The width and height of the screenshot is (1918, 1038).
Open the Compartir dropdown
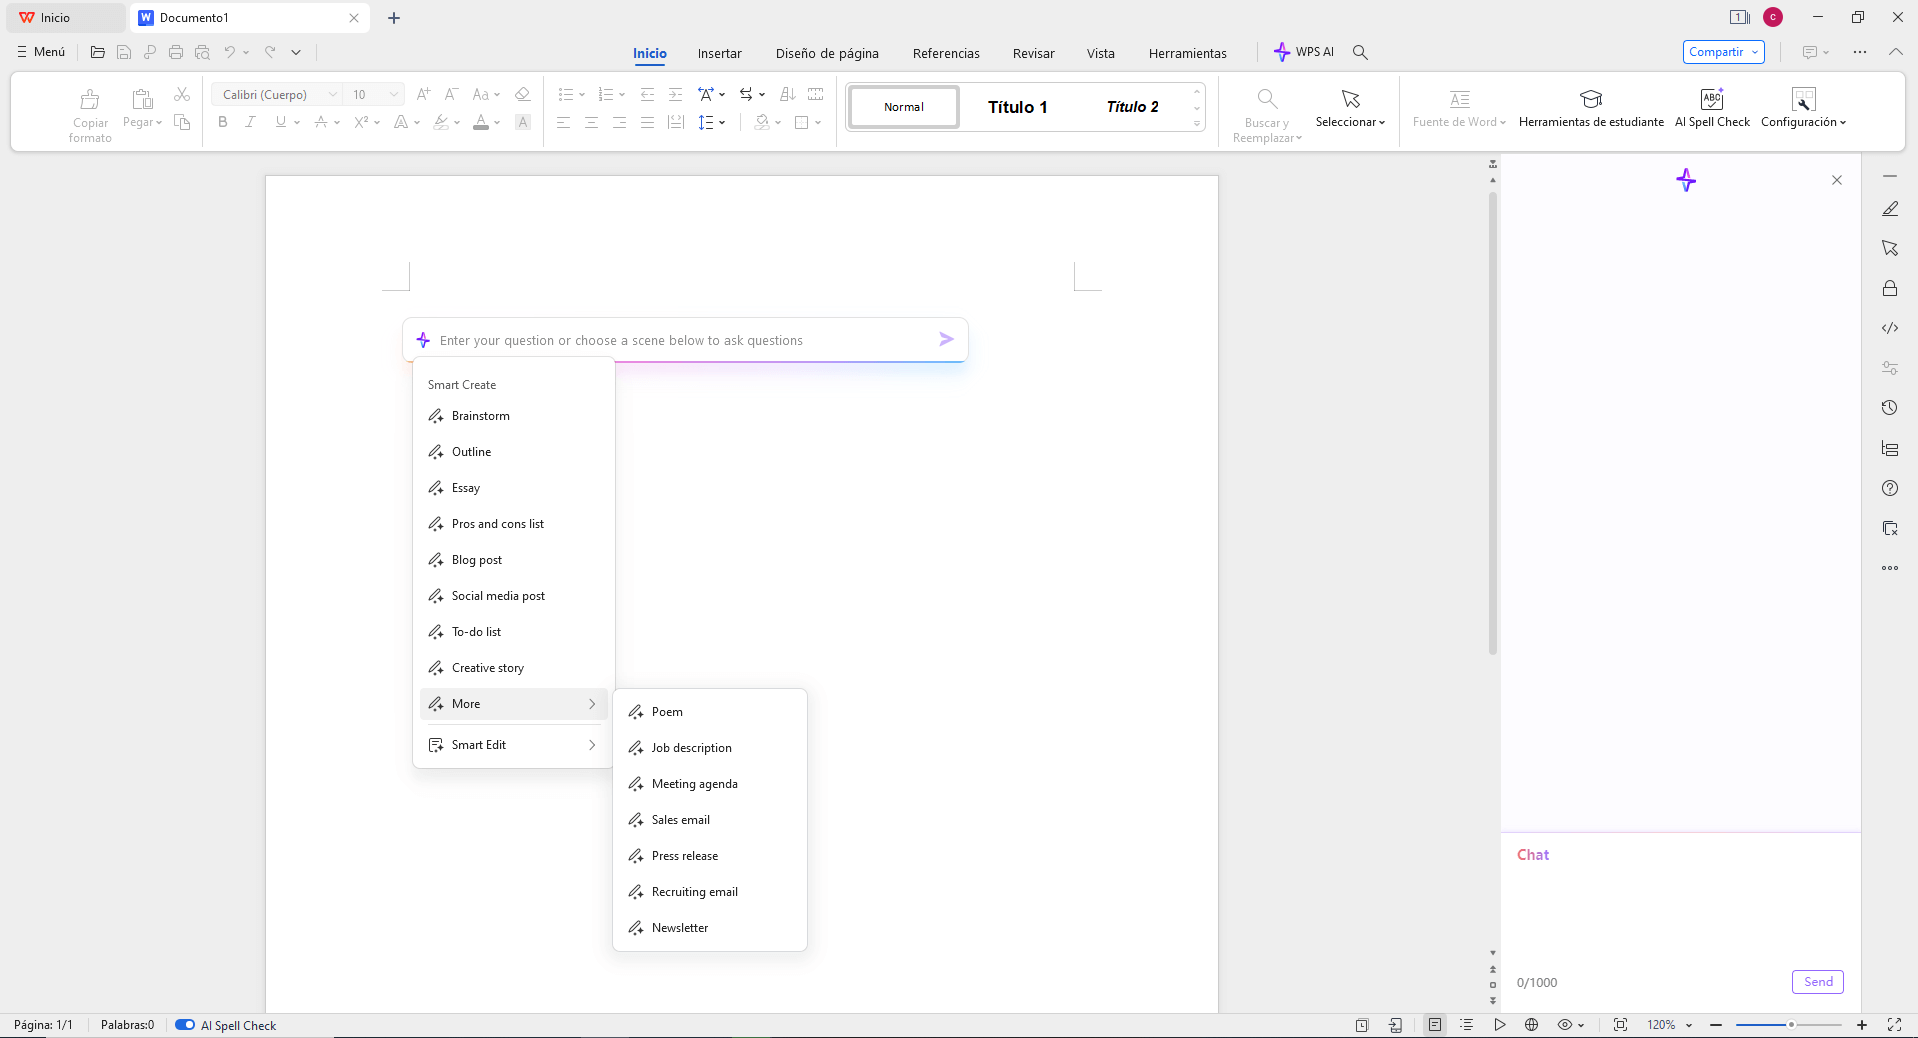point(1722,52)
